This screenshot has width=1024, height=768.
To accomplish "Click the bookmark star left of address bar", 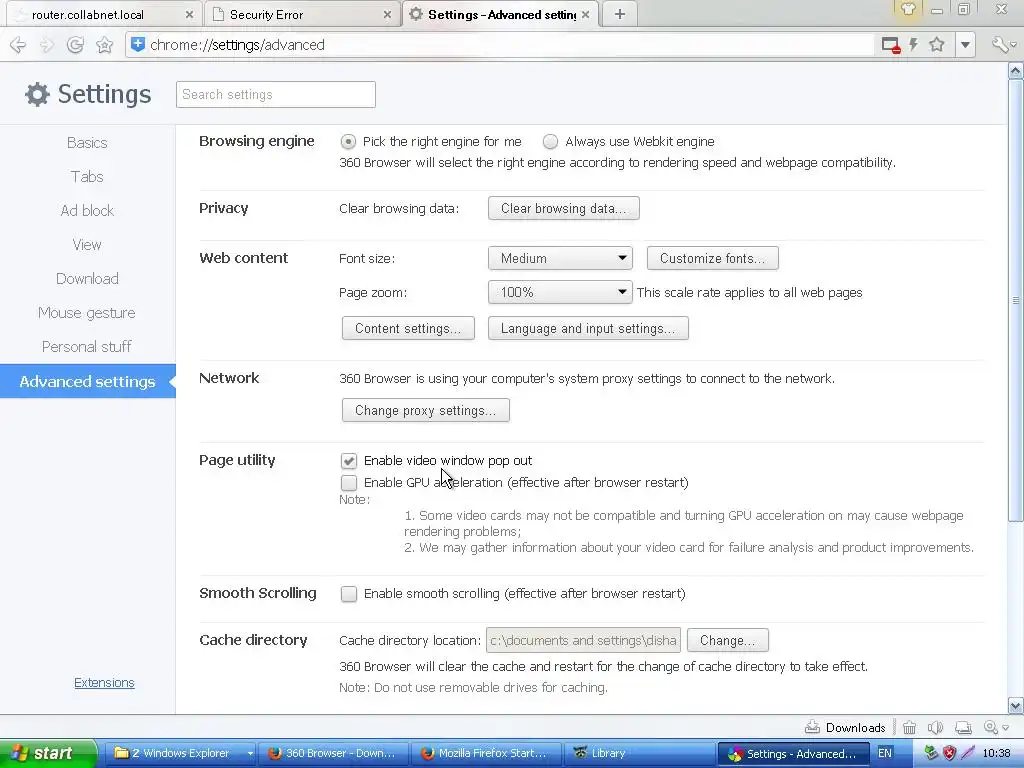I will click(x=104, y=45).
